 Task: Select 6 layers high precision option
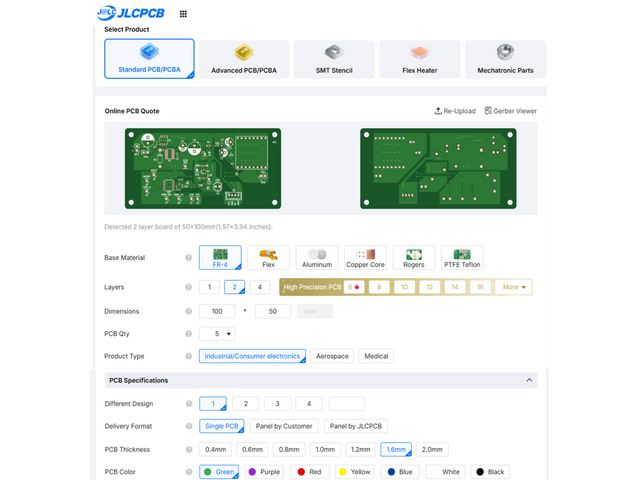354,287
